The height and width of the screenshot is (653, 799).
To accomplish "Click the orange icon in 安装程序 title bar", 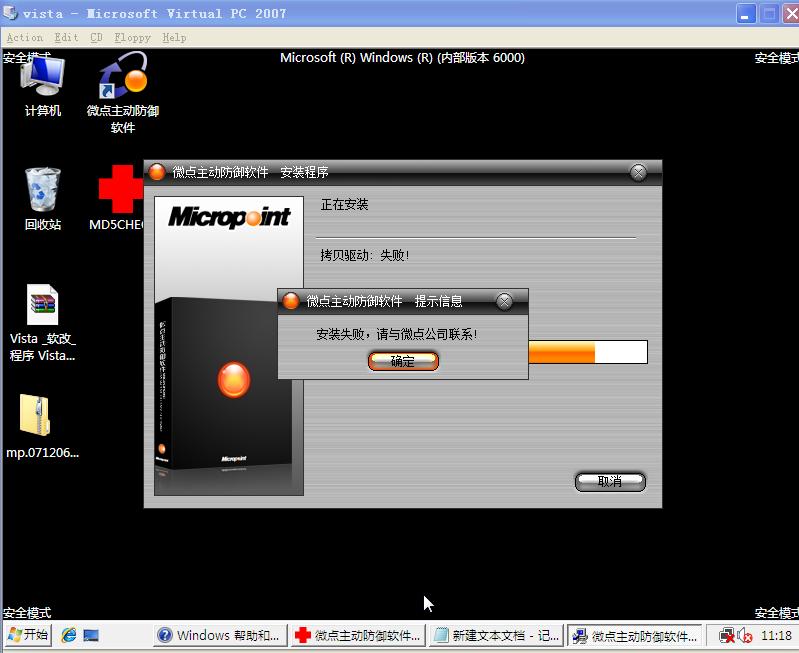I will coord(157,172).
